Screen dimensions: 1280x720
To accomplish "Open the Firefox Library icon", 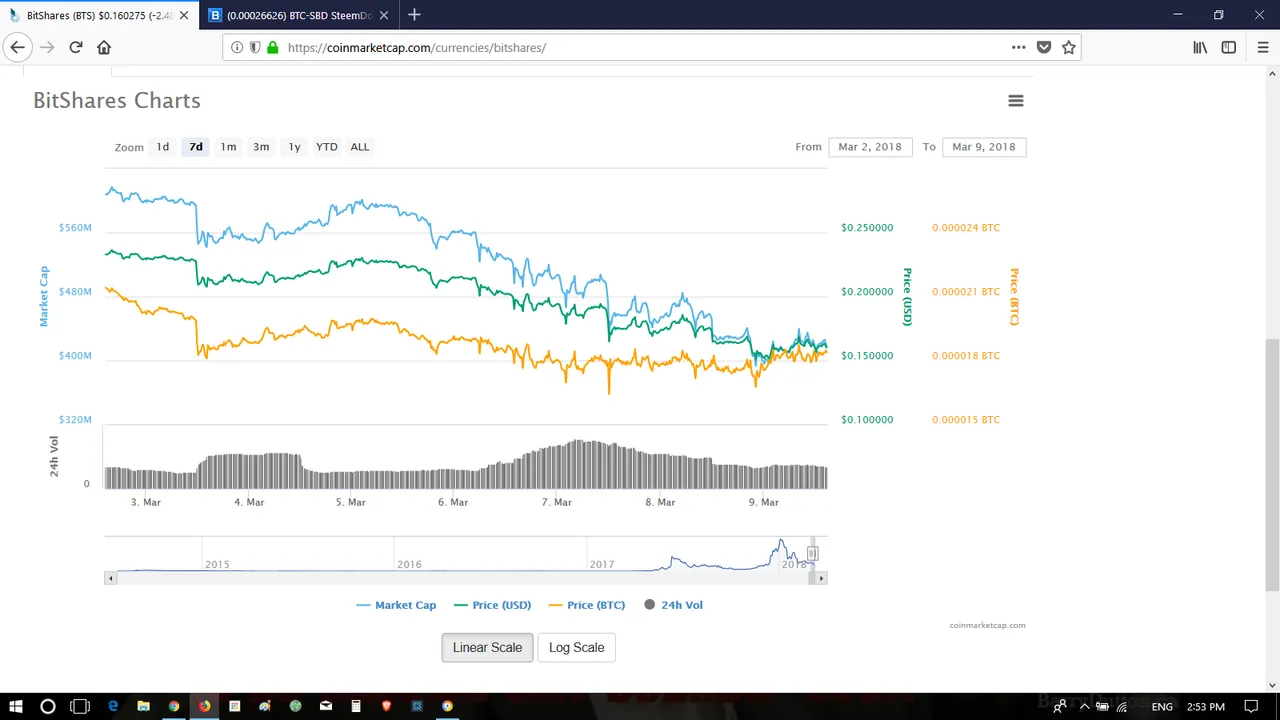I will point(1200,47).
